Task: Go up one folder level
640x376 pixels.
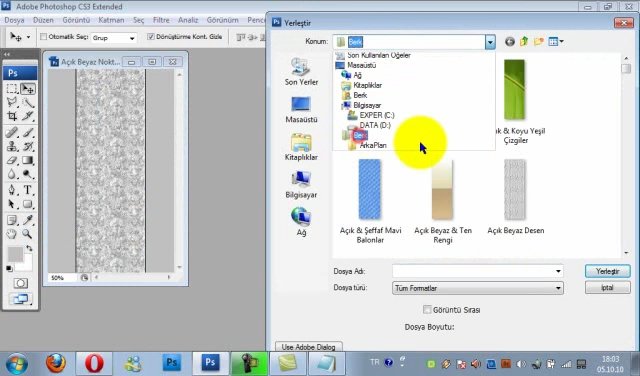Action: pos(524,42)
